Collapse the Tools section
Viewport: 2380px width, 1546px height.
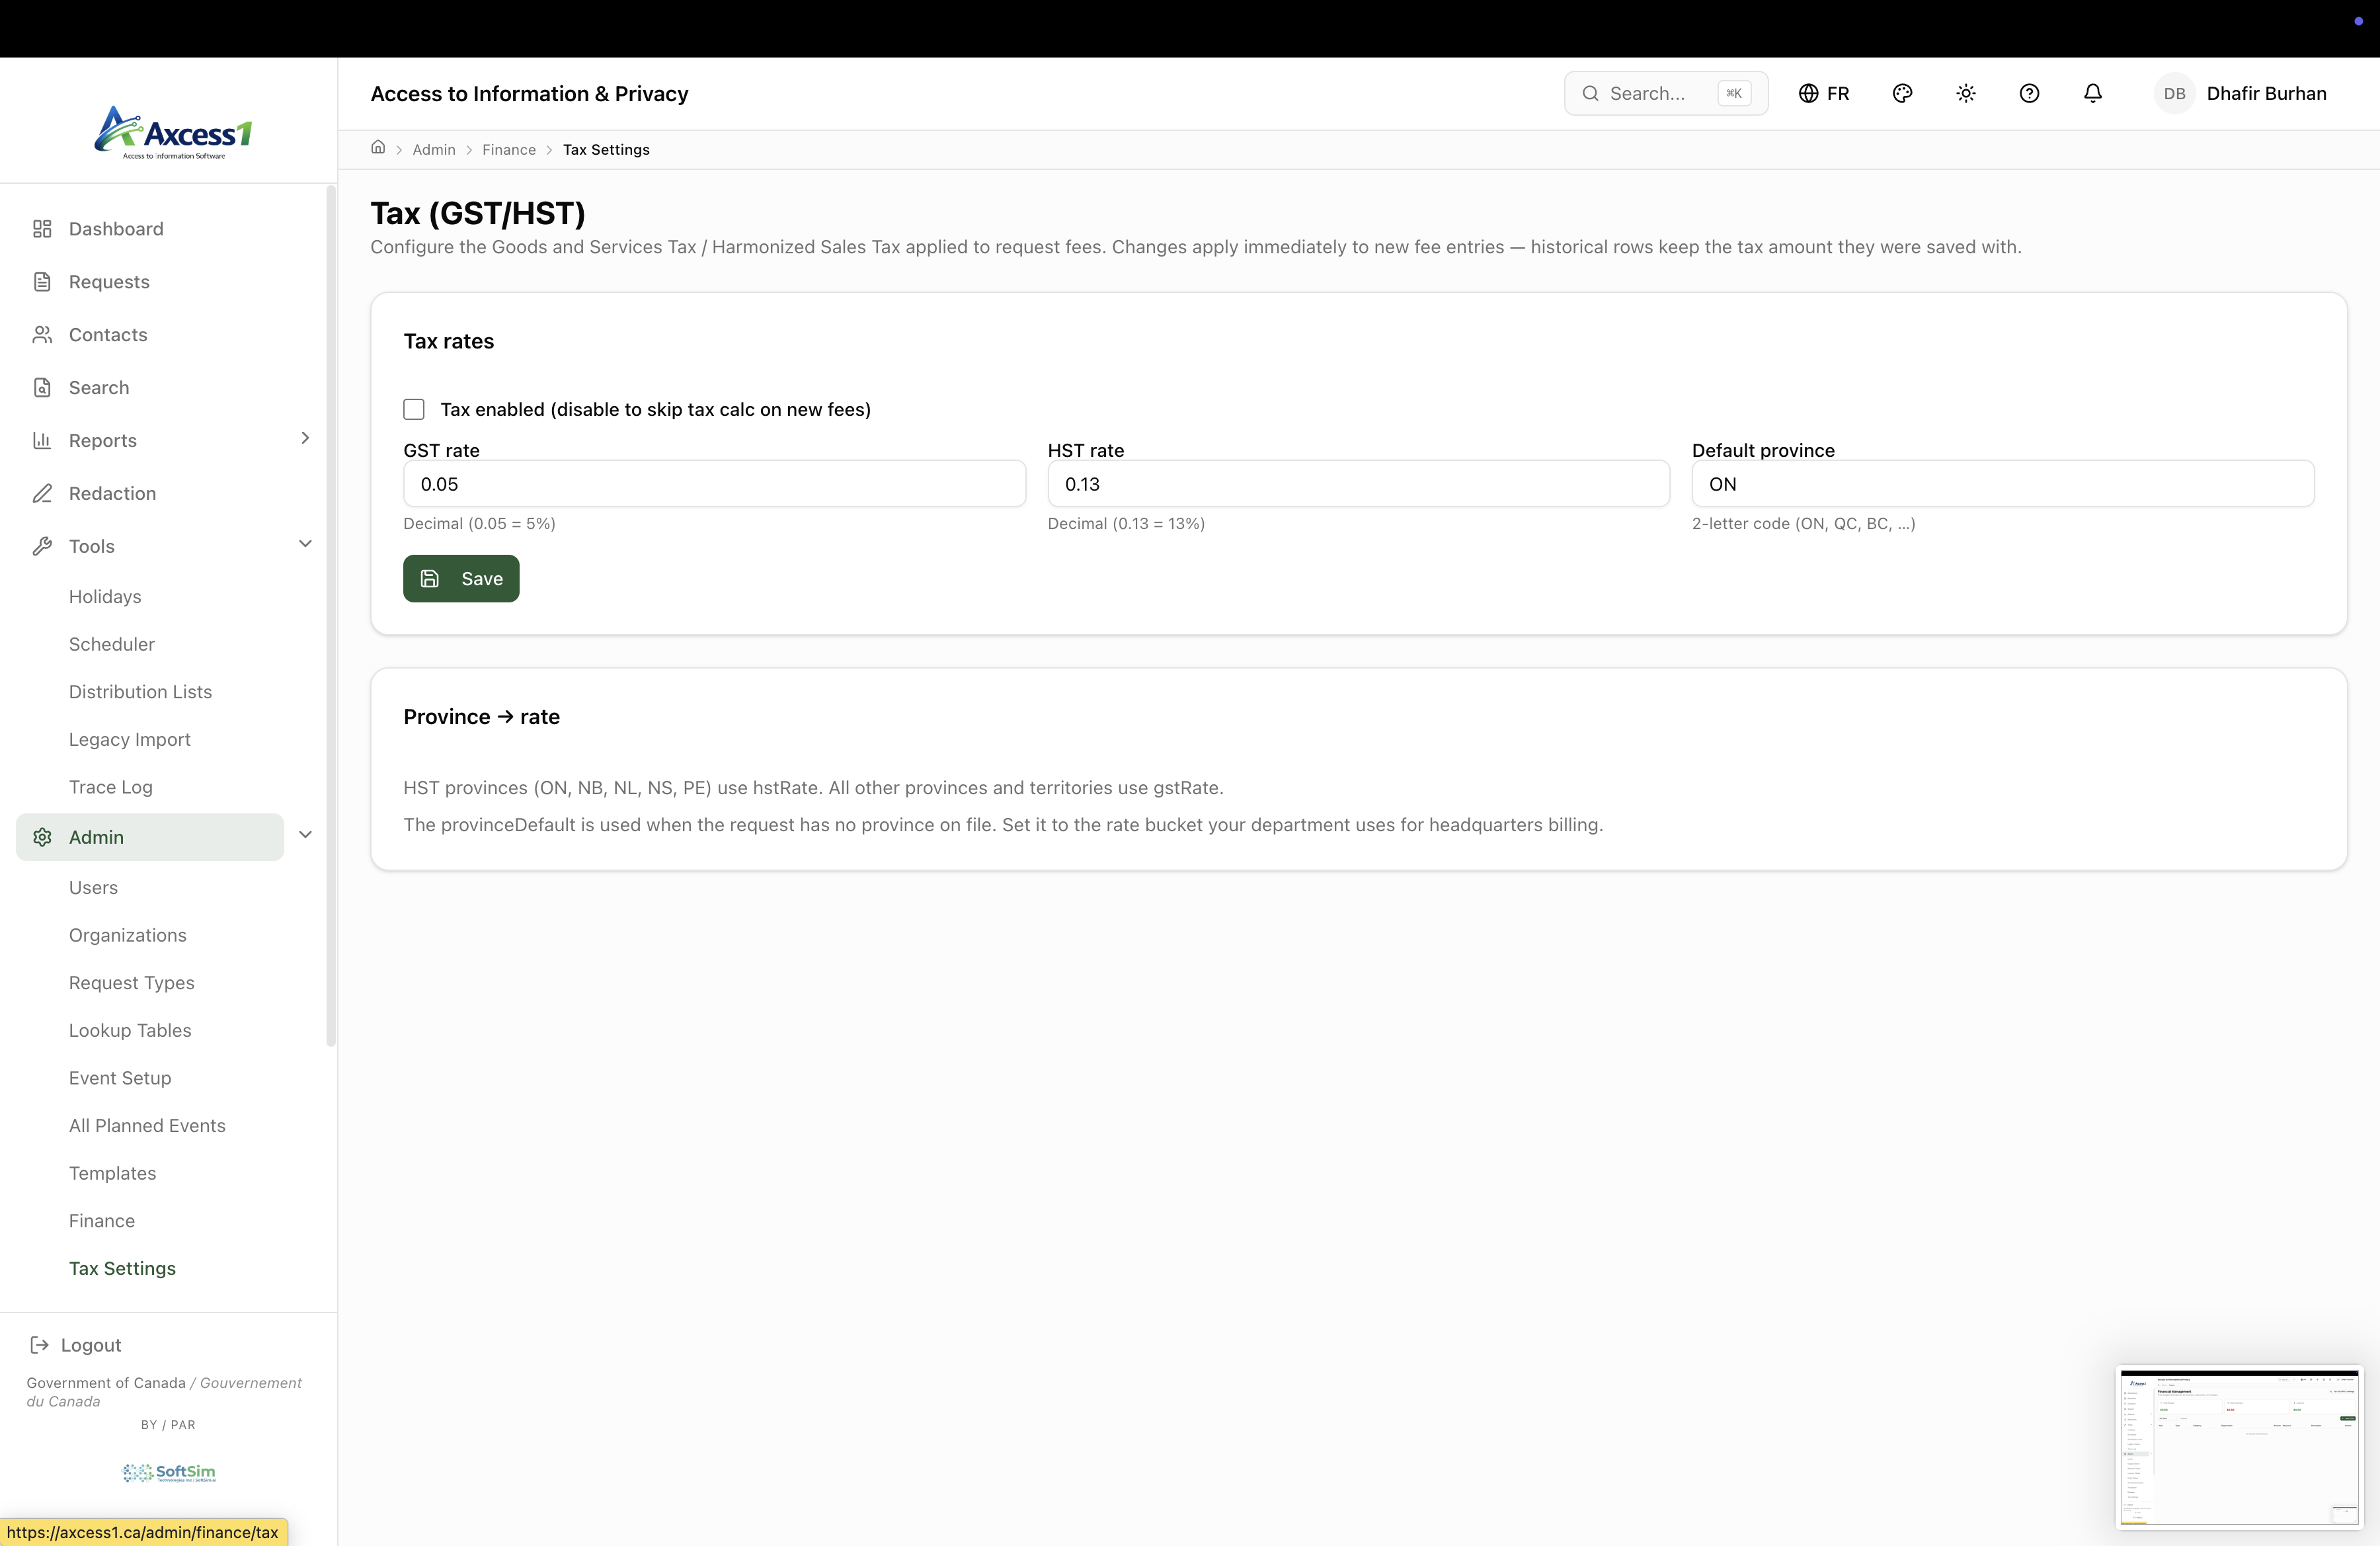305,544
